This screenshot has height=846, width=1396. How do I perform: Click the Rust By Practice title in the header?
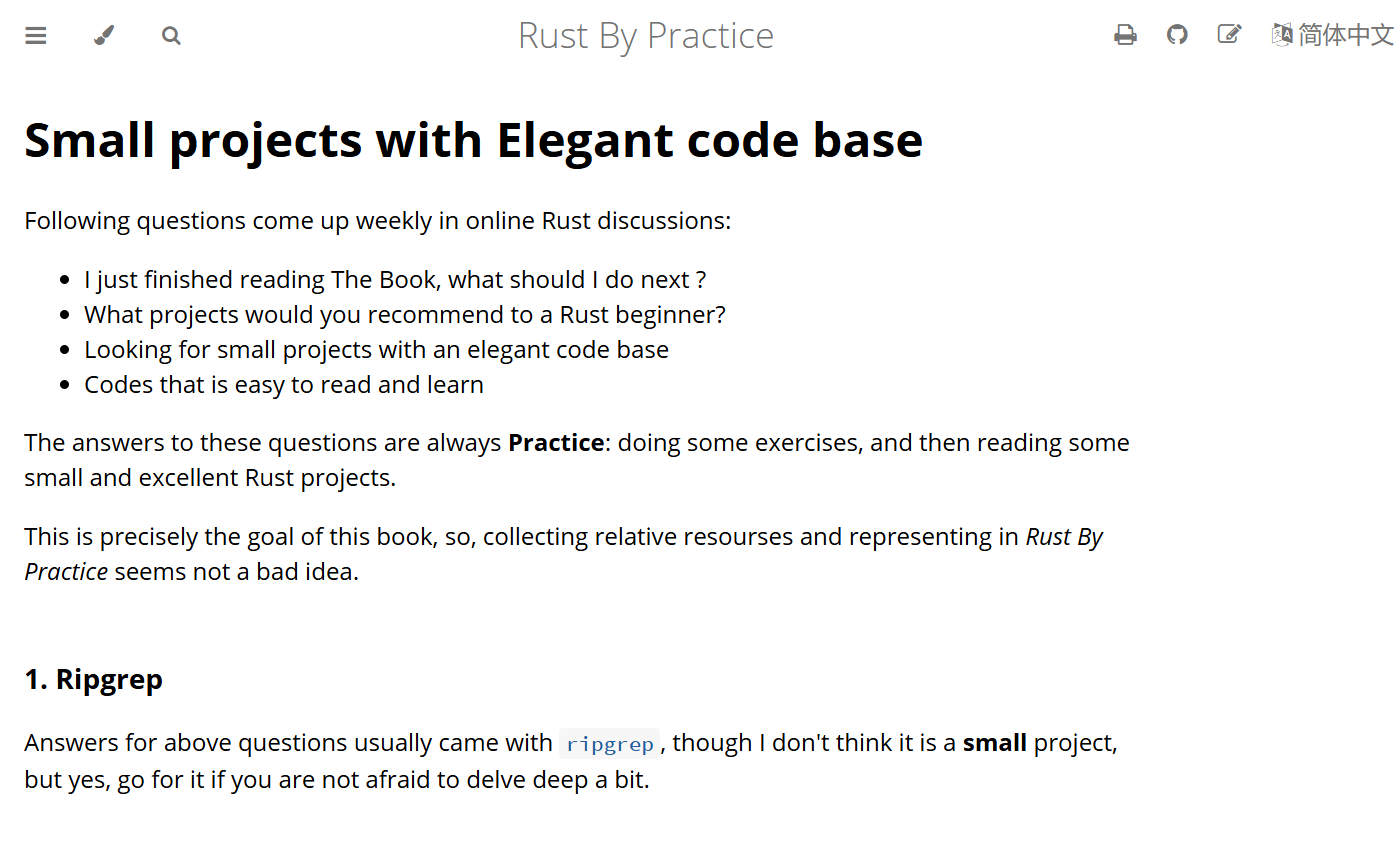point(646,36)
